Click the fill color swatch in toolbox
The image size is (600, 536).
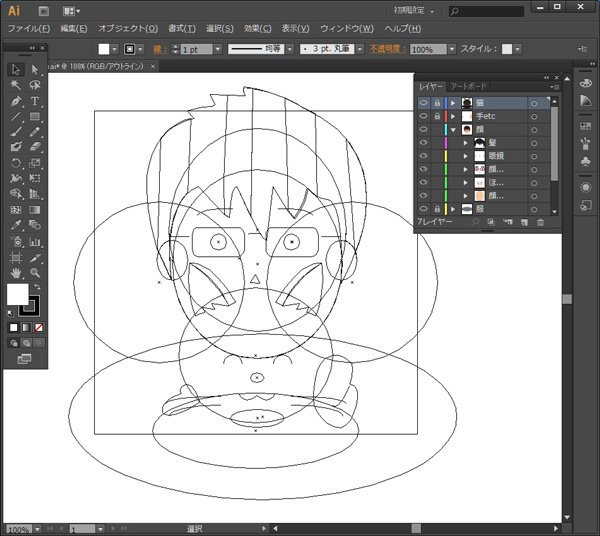coord(17,294)
